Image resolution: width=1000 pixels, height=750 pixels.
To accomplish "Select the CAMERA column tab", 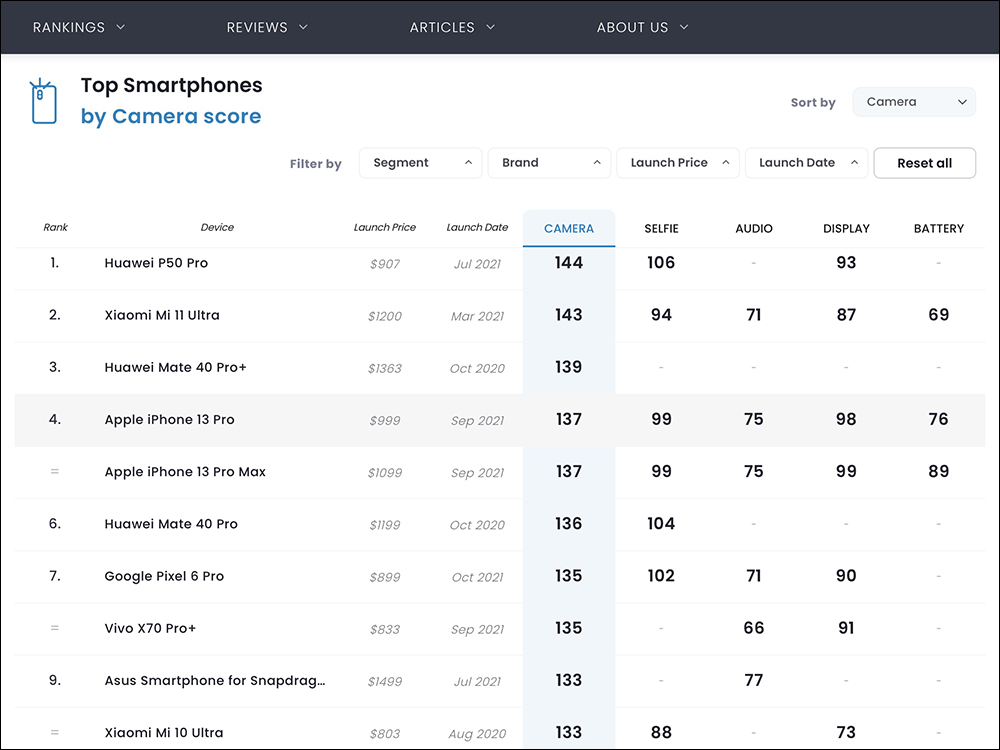I will pos(568,229).
